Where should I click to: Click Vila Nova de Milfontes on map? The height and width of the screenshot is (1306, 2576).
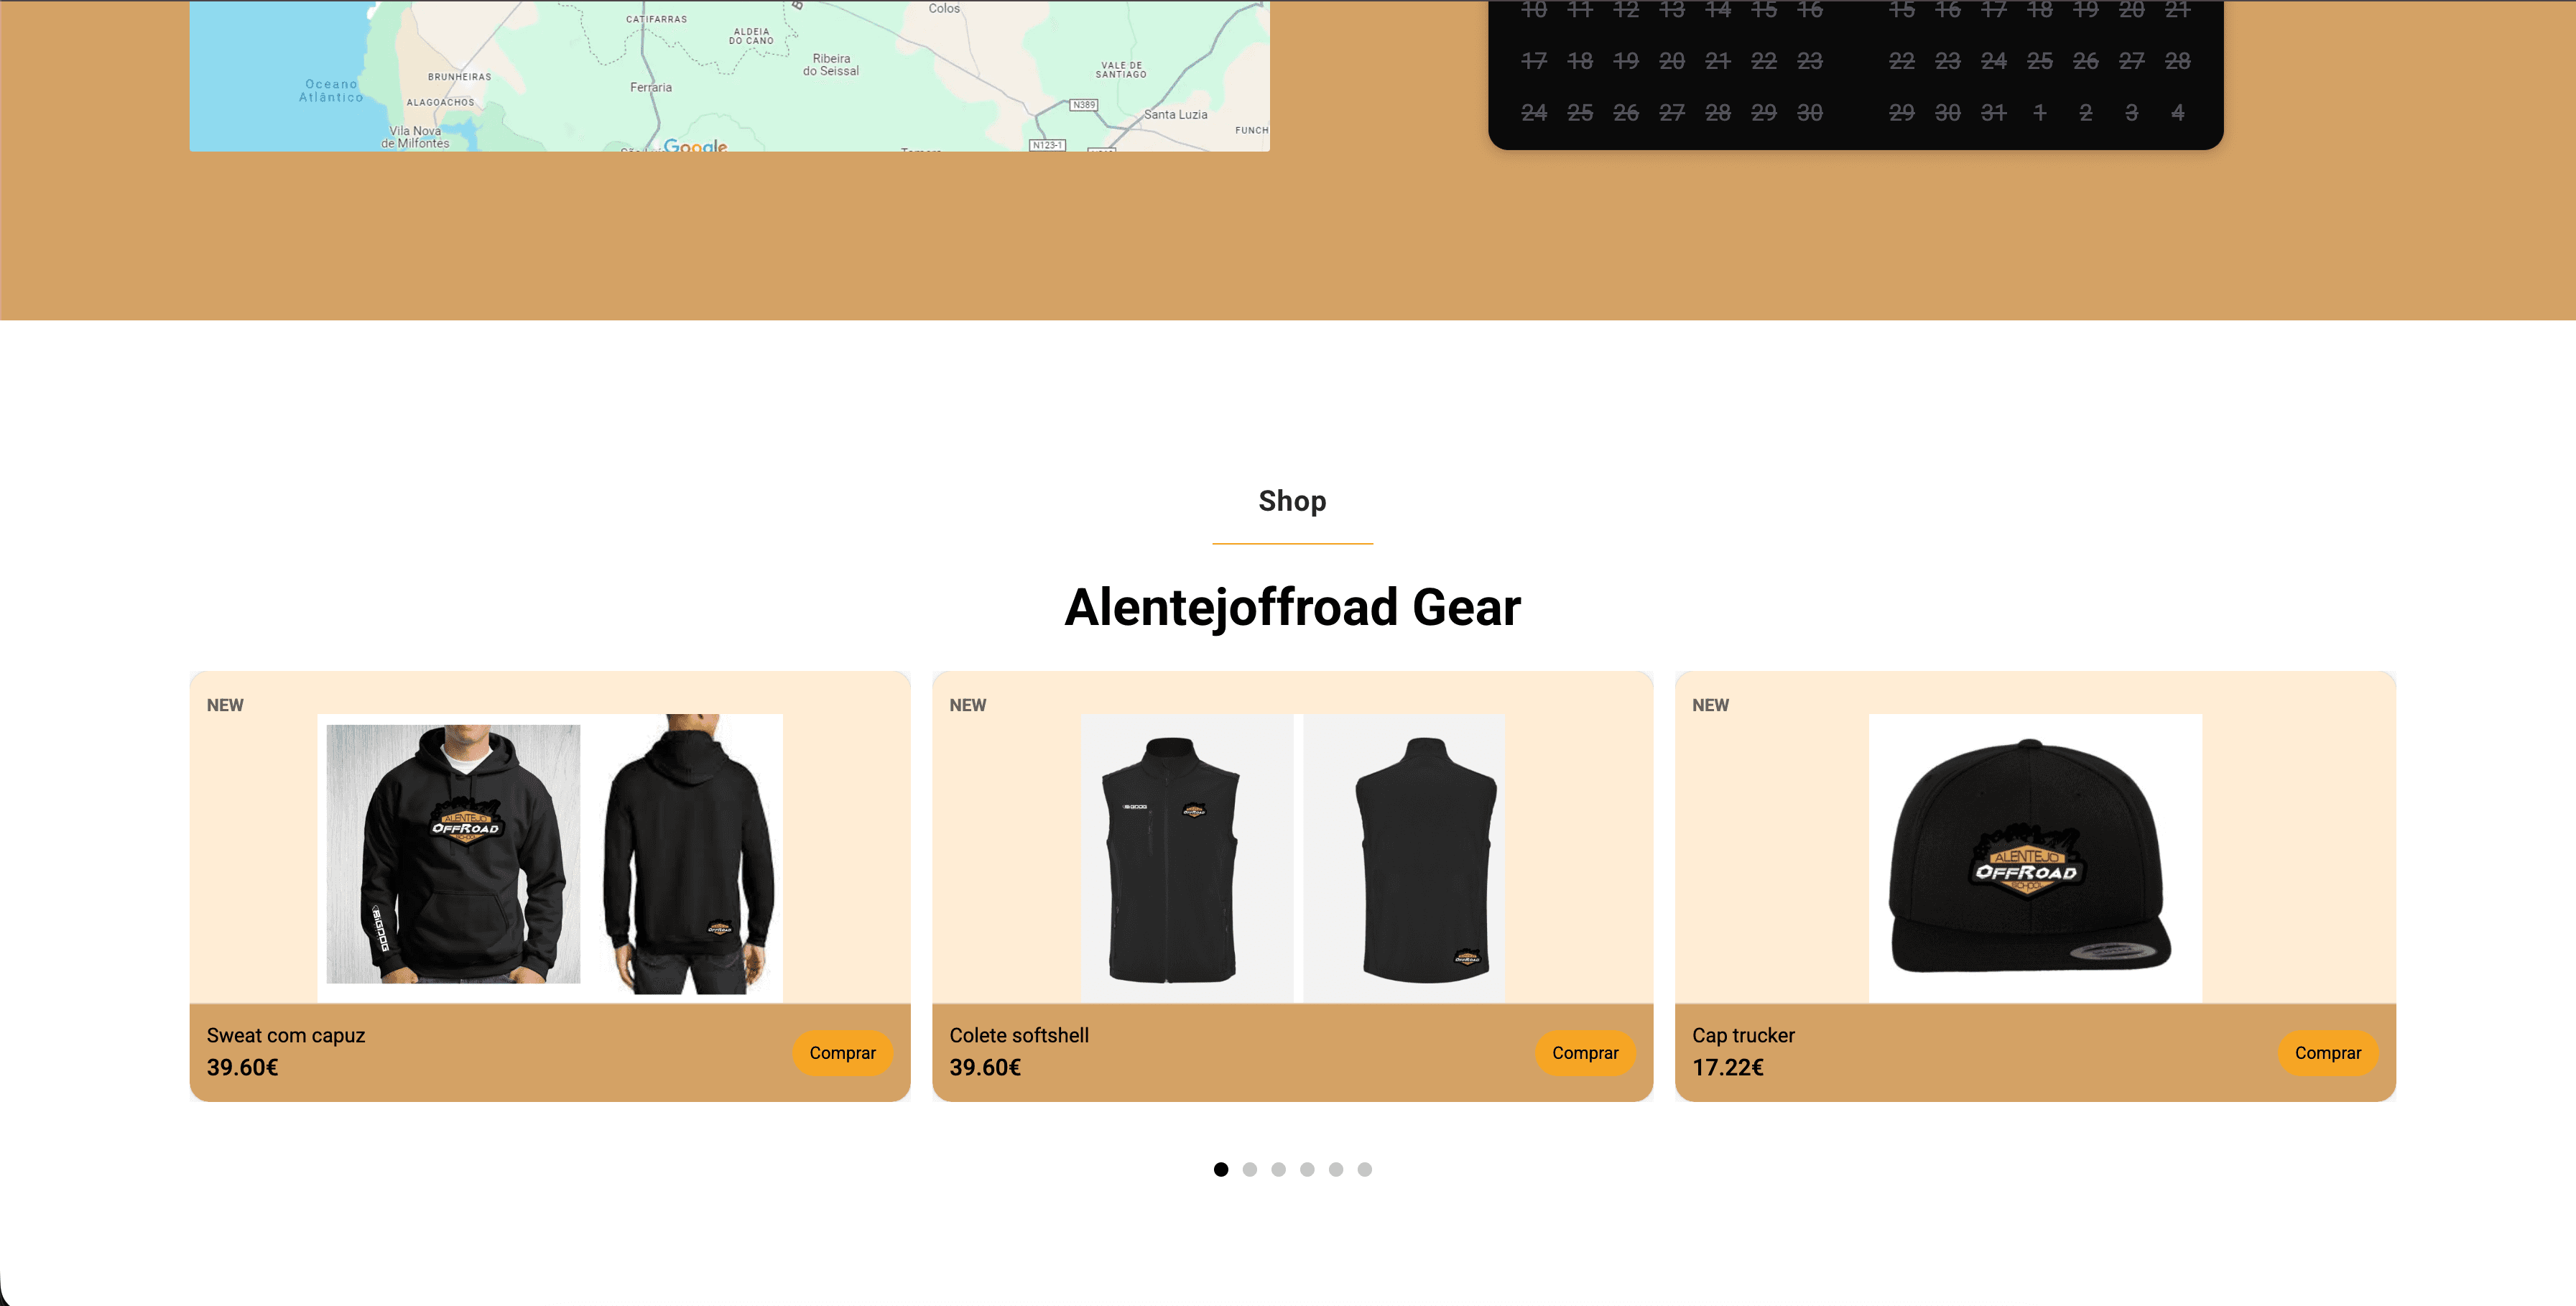click(415, 137)
